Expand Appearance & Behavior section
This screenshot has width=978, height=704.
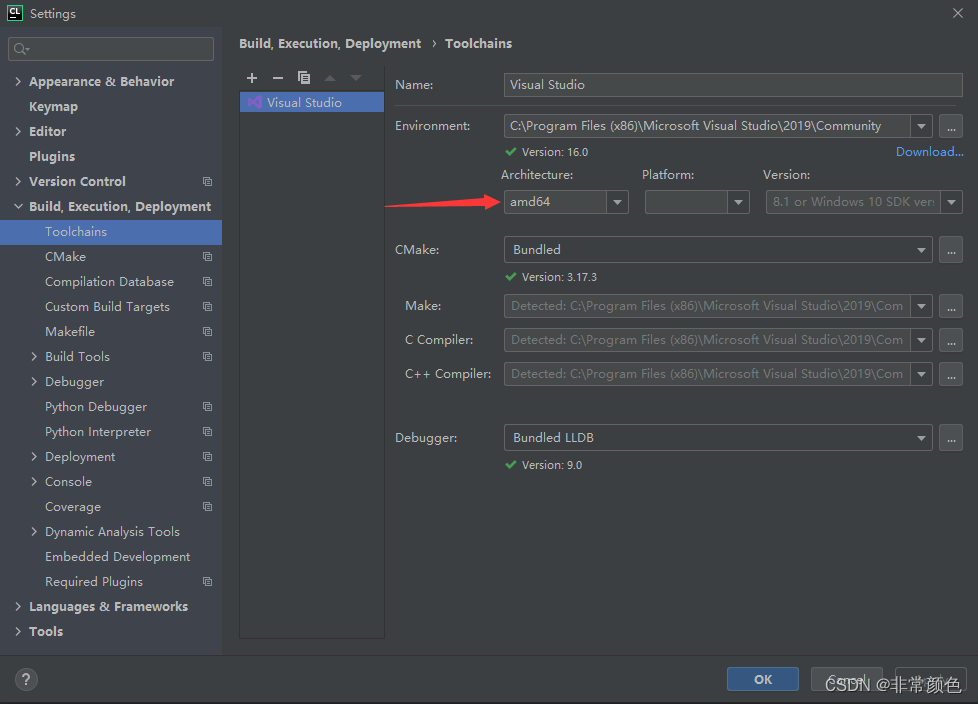[18, 81]
